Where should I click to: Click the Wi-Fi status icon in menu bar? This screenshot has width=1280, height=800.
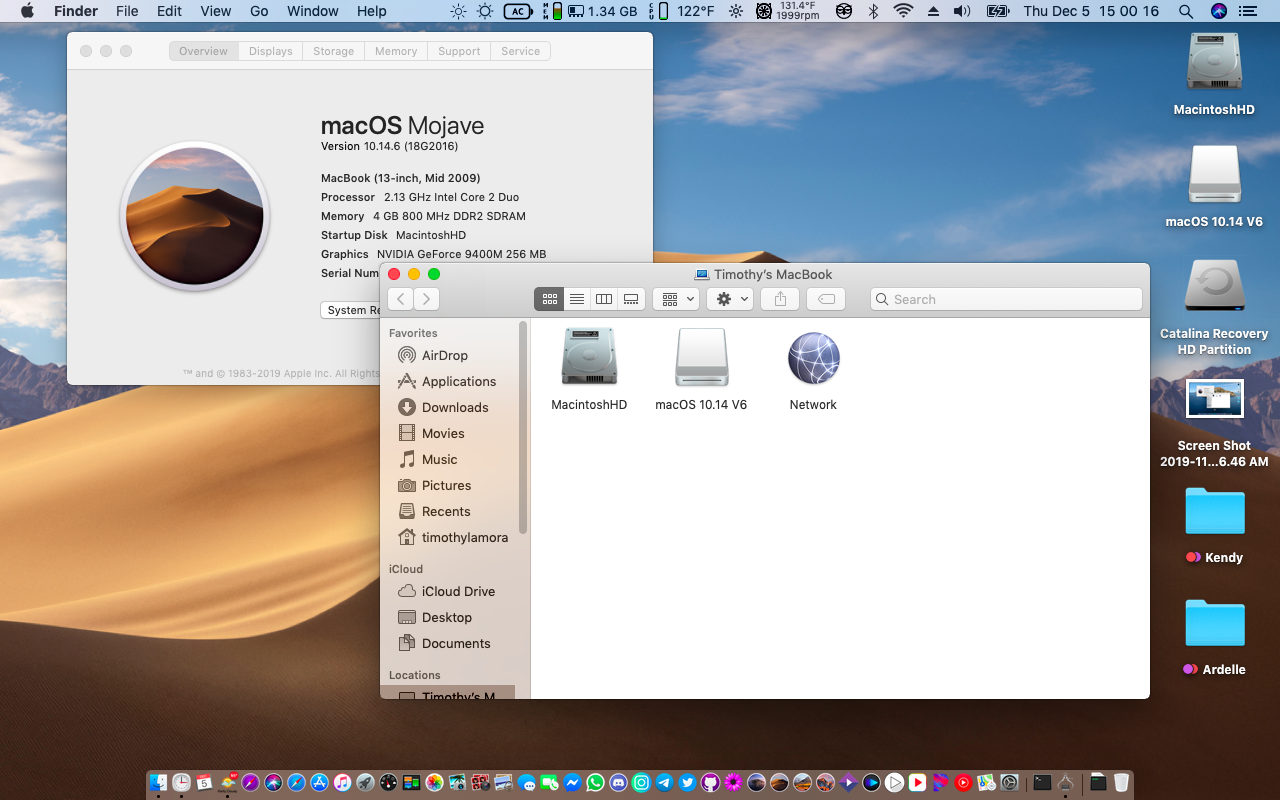(x=903, y=11)
